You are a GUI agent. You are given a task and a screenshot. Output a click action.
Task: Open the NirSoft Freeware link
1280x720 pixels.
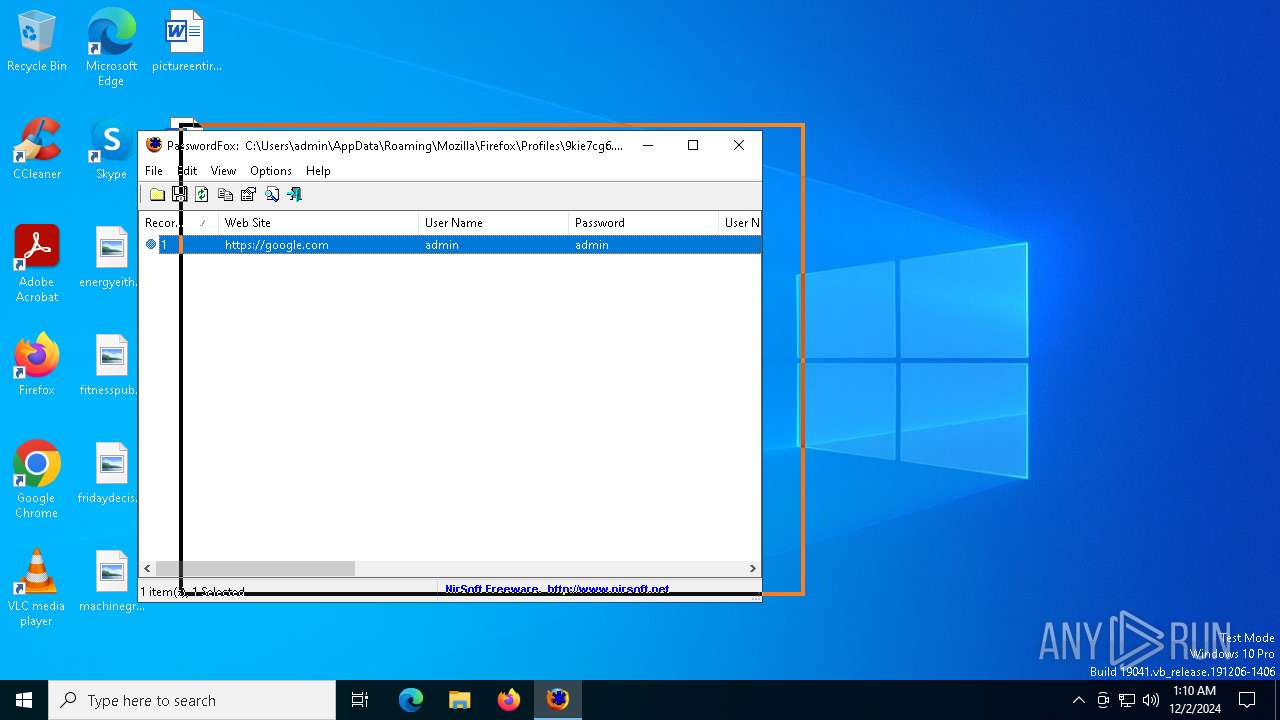click(x=557, y=589)
